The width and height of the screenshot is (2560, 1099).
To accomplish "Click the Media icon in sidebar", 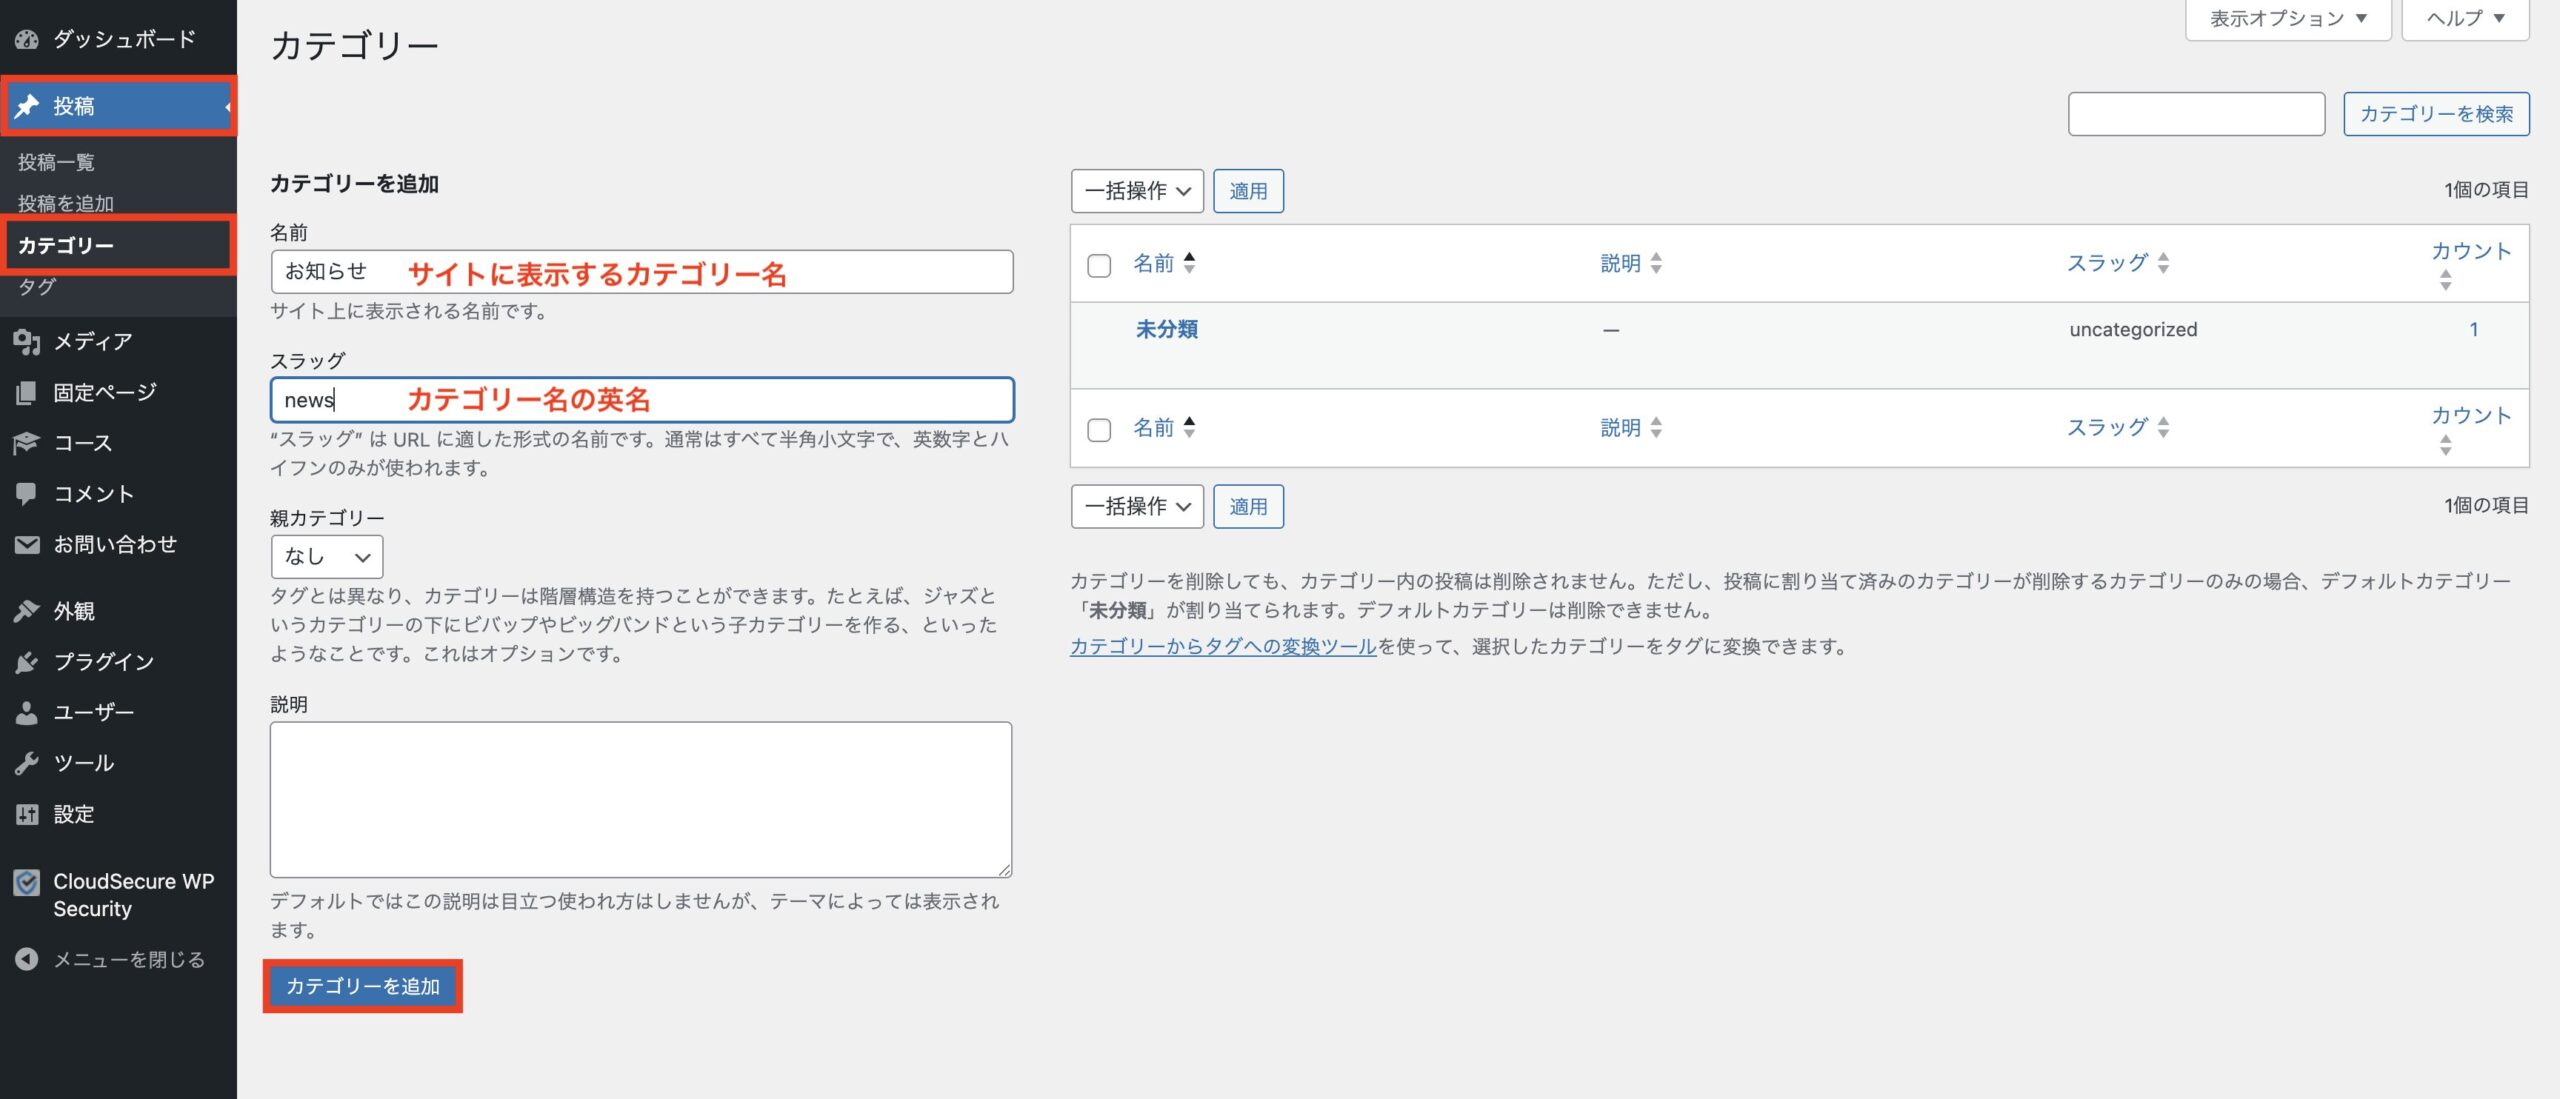I will point(27,342).
